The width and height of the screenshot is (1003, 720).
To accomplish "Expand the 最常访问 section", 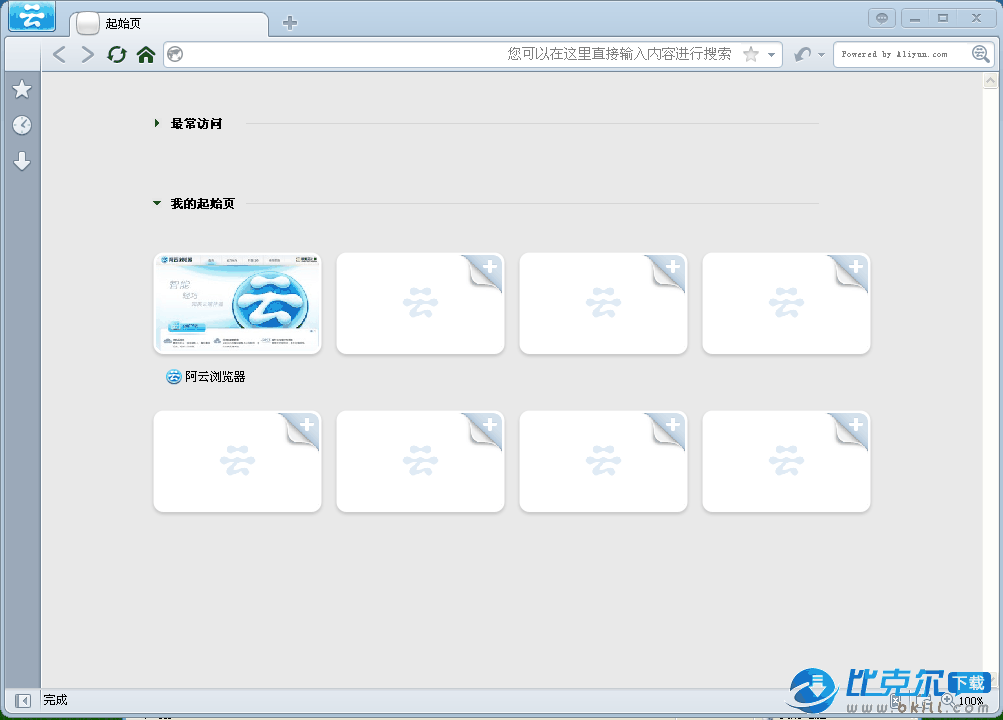I will coord(157,123).
